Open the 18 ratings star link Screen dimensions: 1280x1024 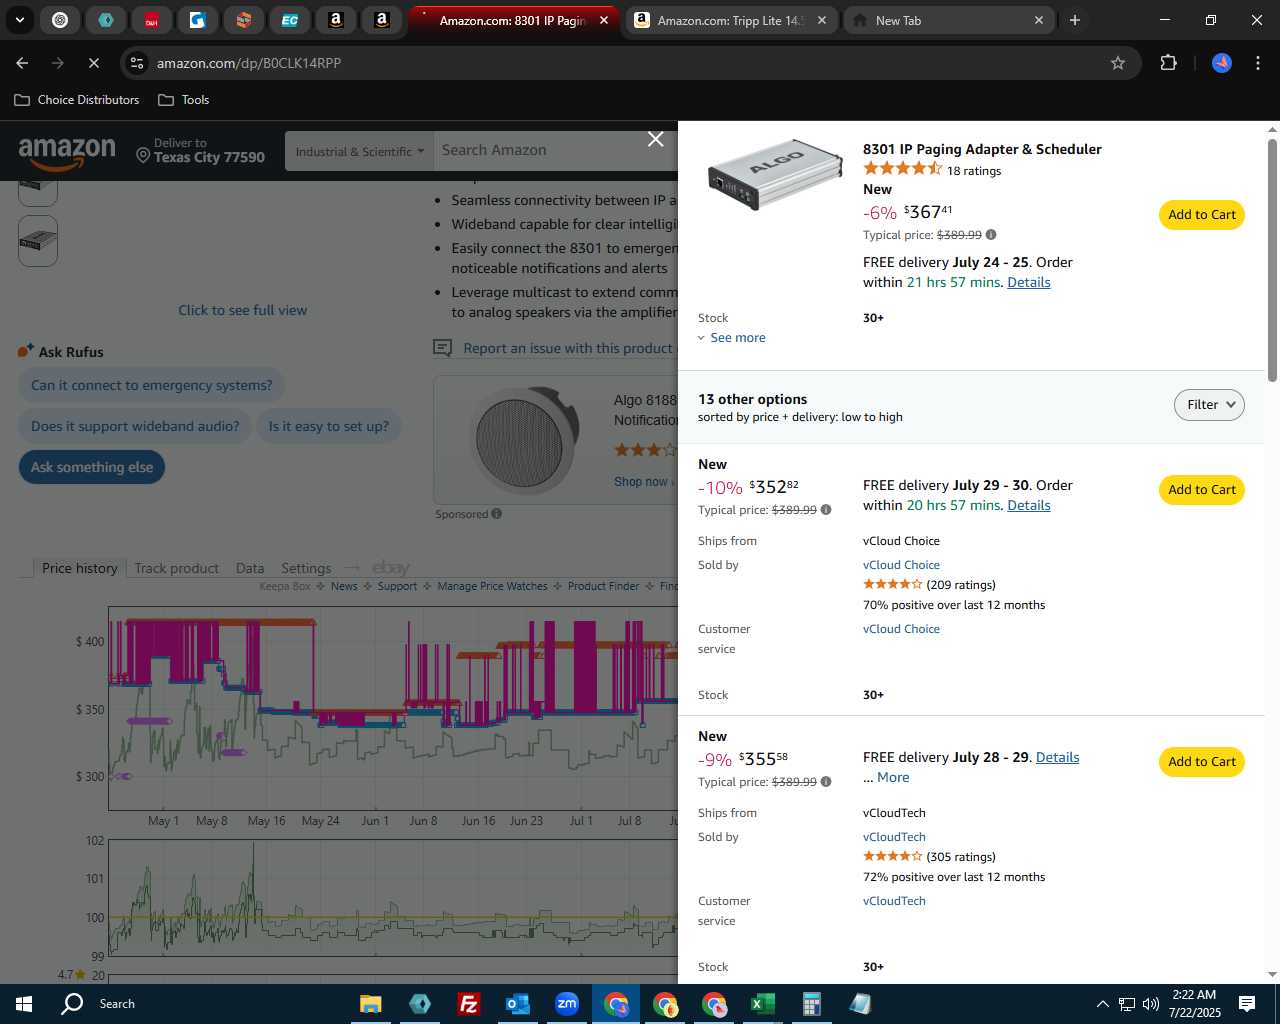(x=932, y=170)
